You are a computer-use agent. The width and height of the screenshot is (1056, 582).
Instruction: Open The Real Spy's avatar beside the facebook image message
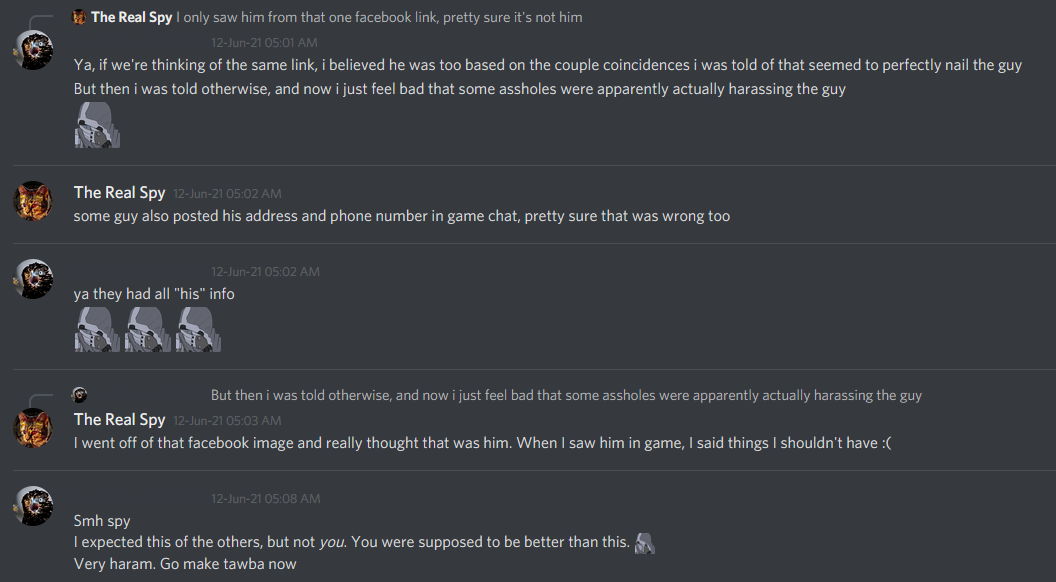(33, 428)
